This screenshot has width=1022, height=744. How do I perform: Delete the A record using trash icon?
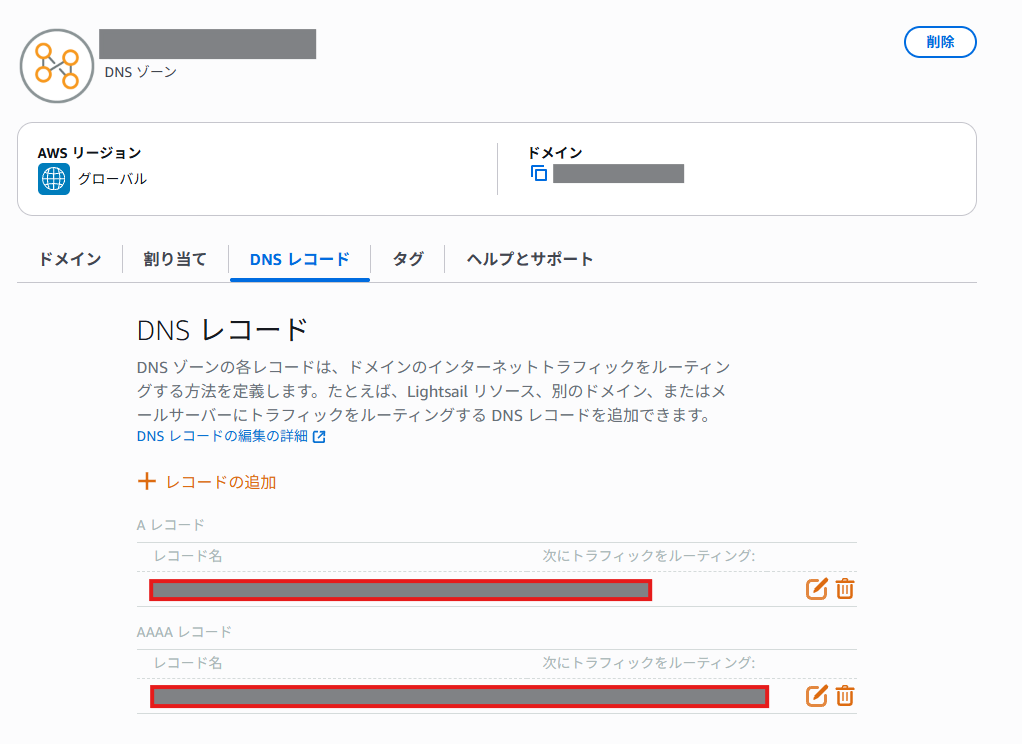click(845, 589)
